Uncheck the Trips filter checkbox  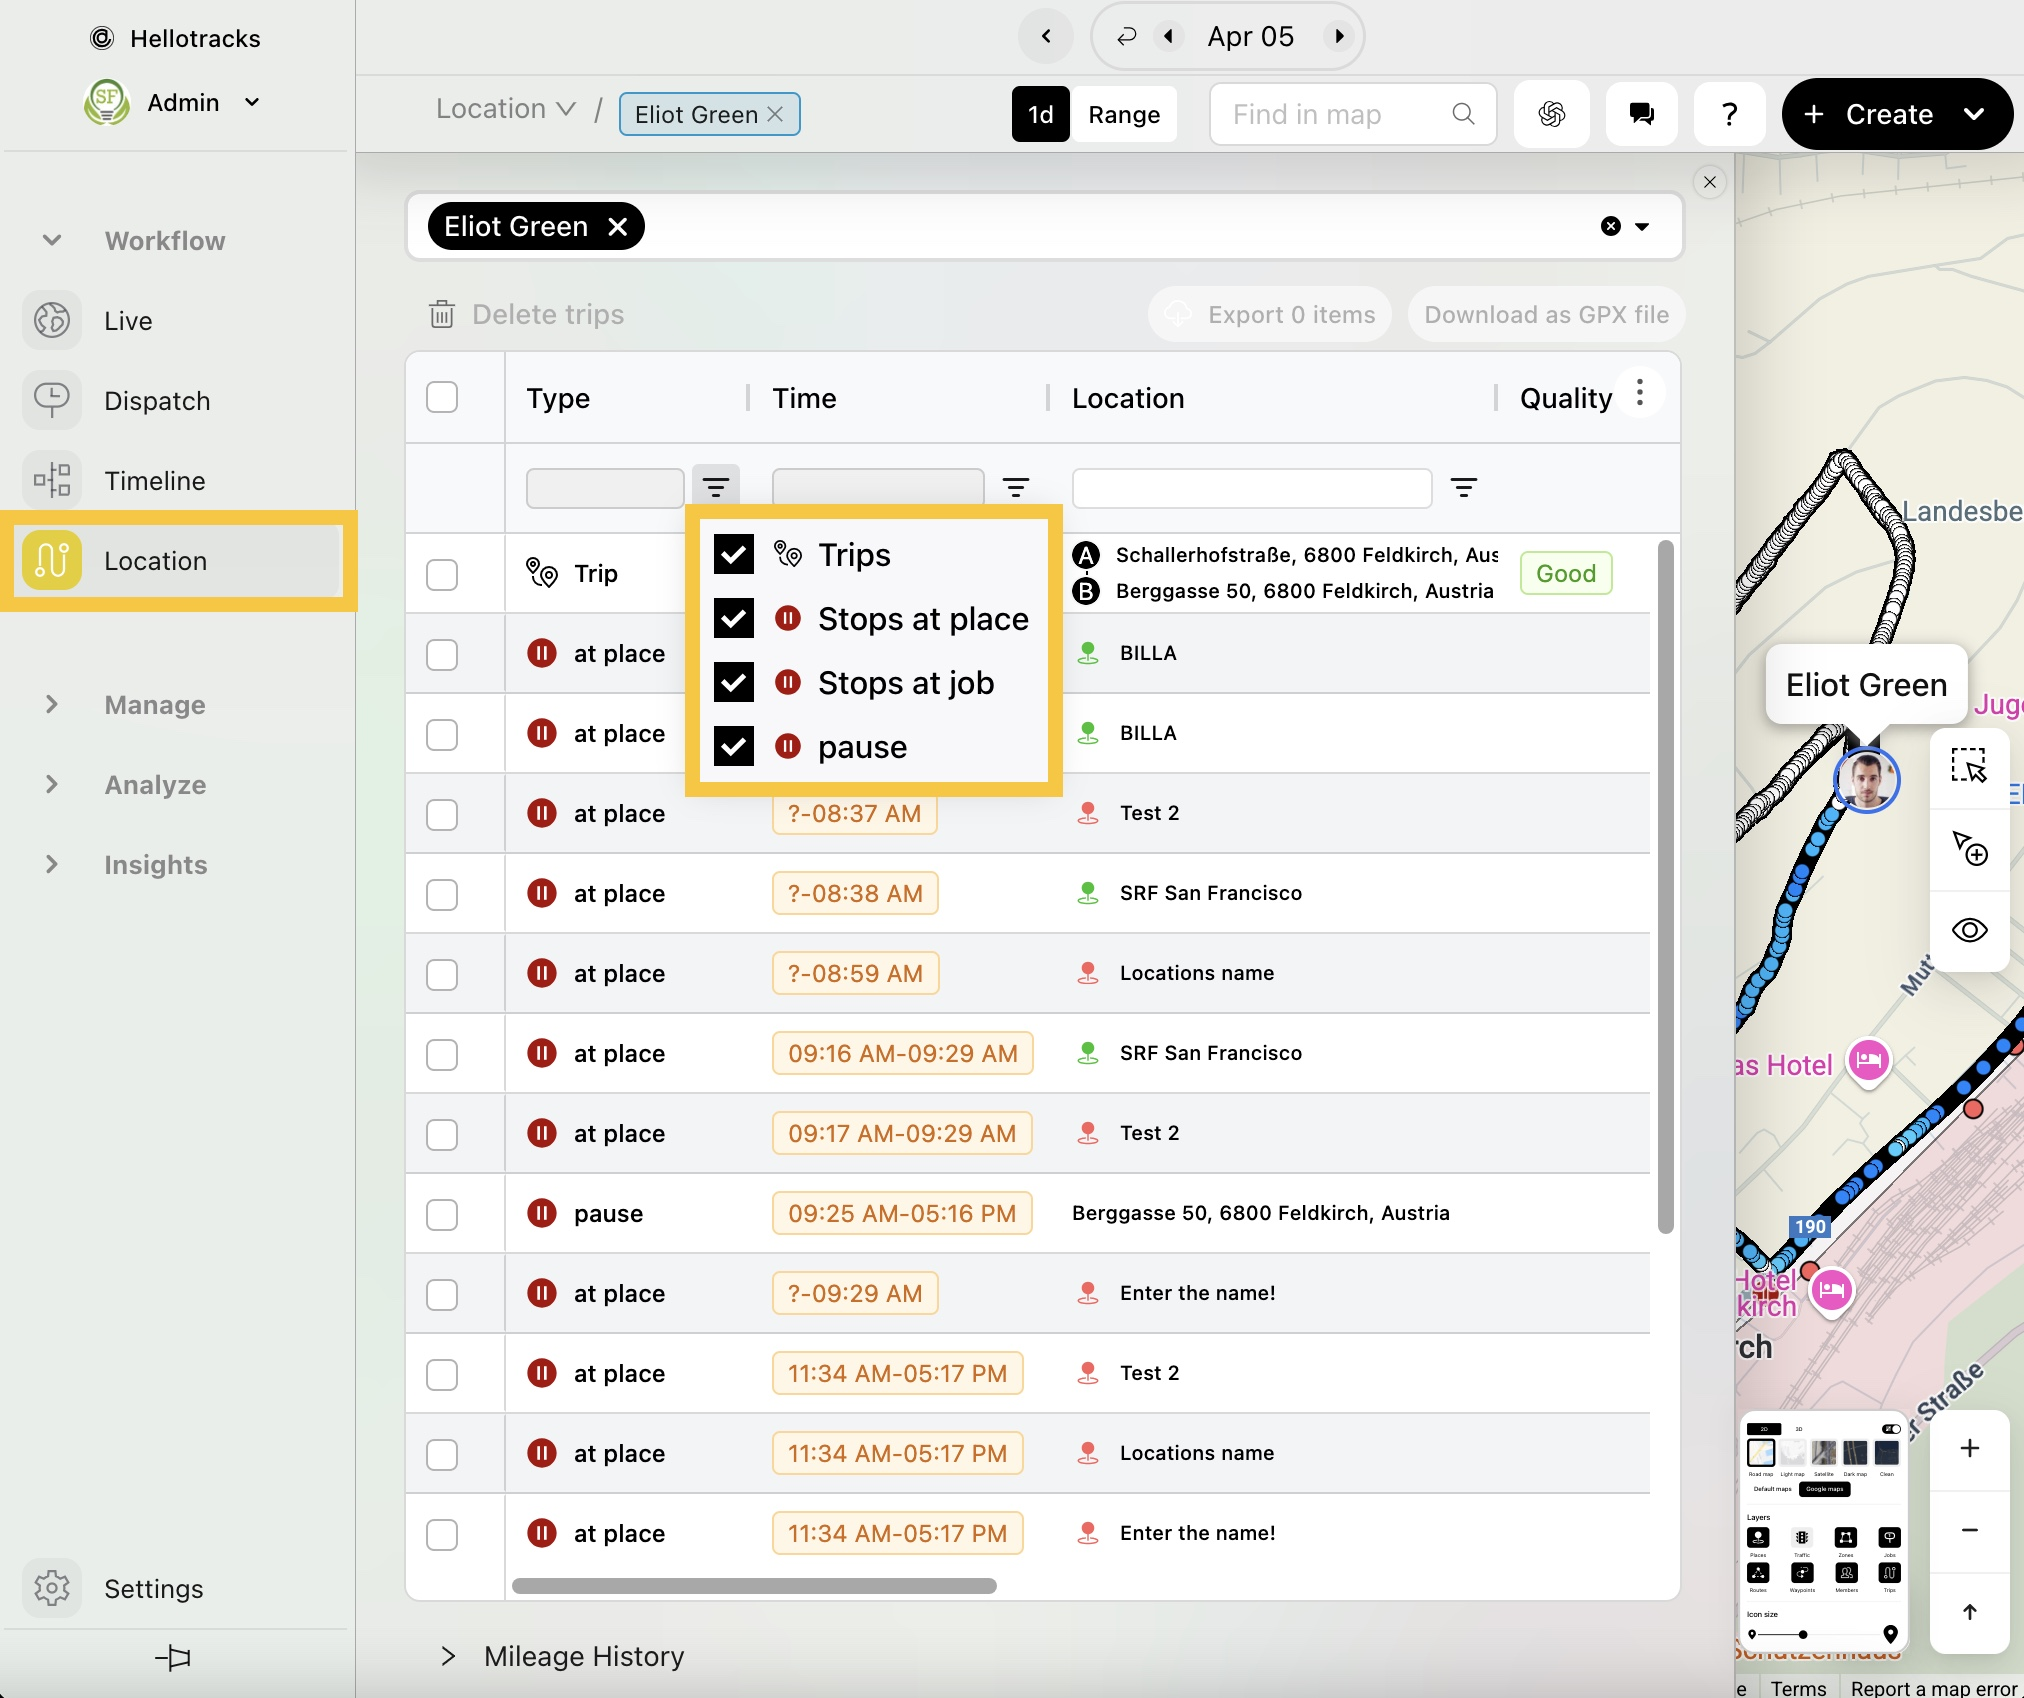(x=734, y=554)
